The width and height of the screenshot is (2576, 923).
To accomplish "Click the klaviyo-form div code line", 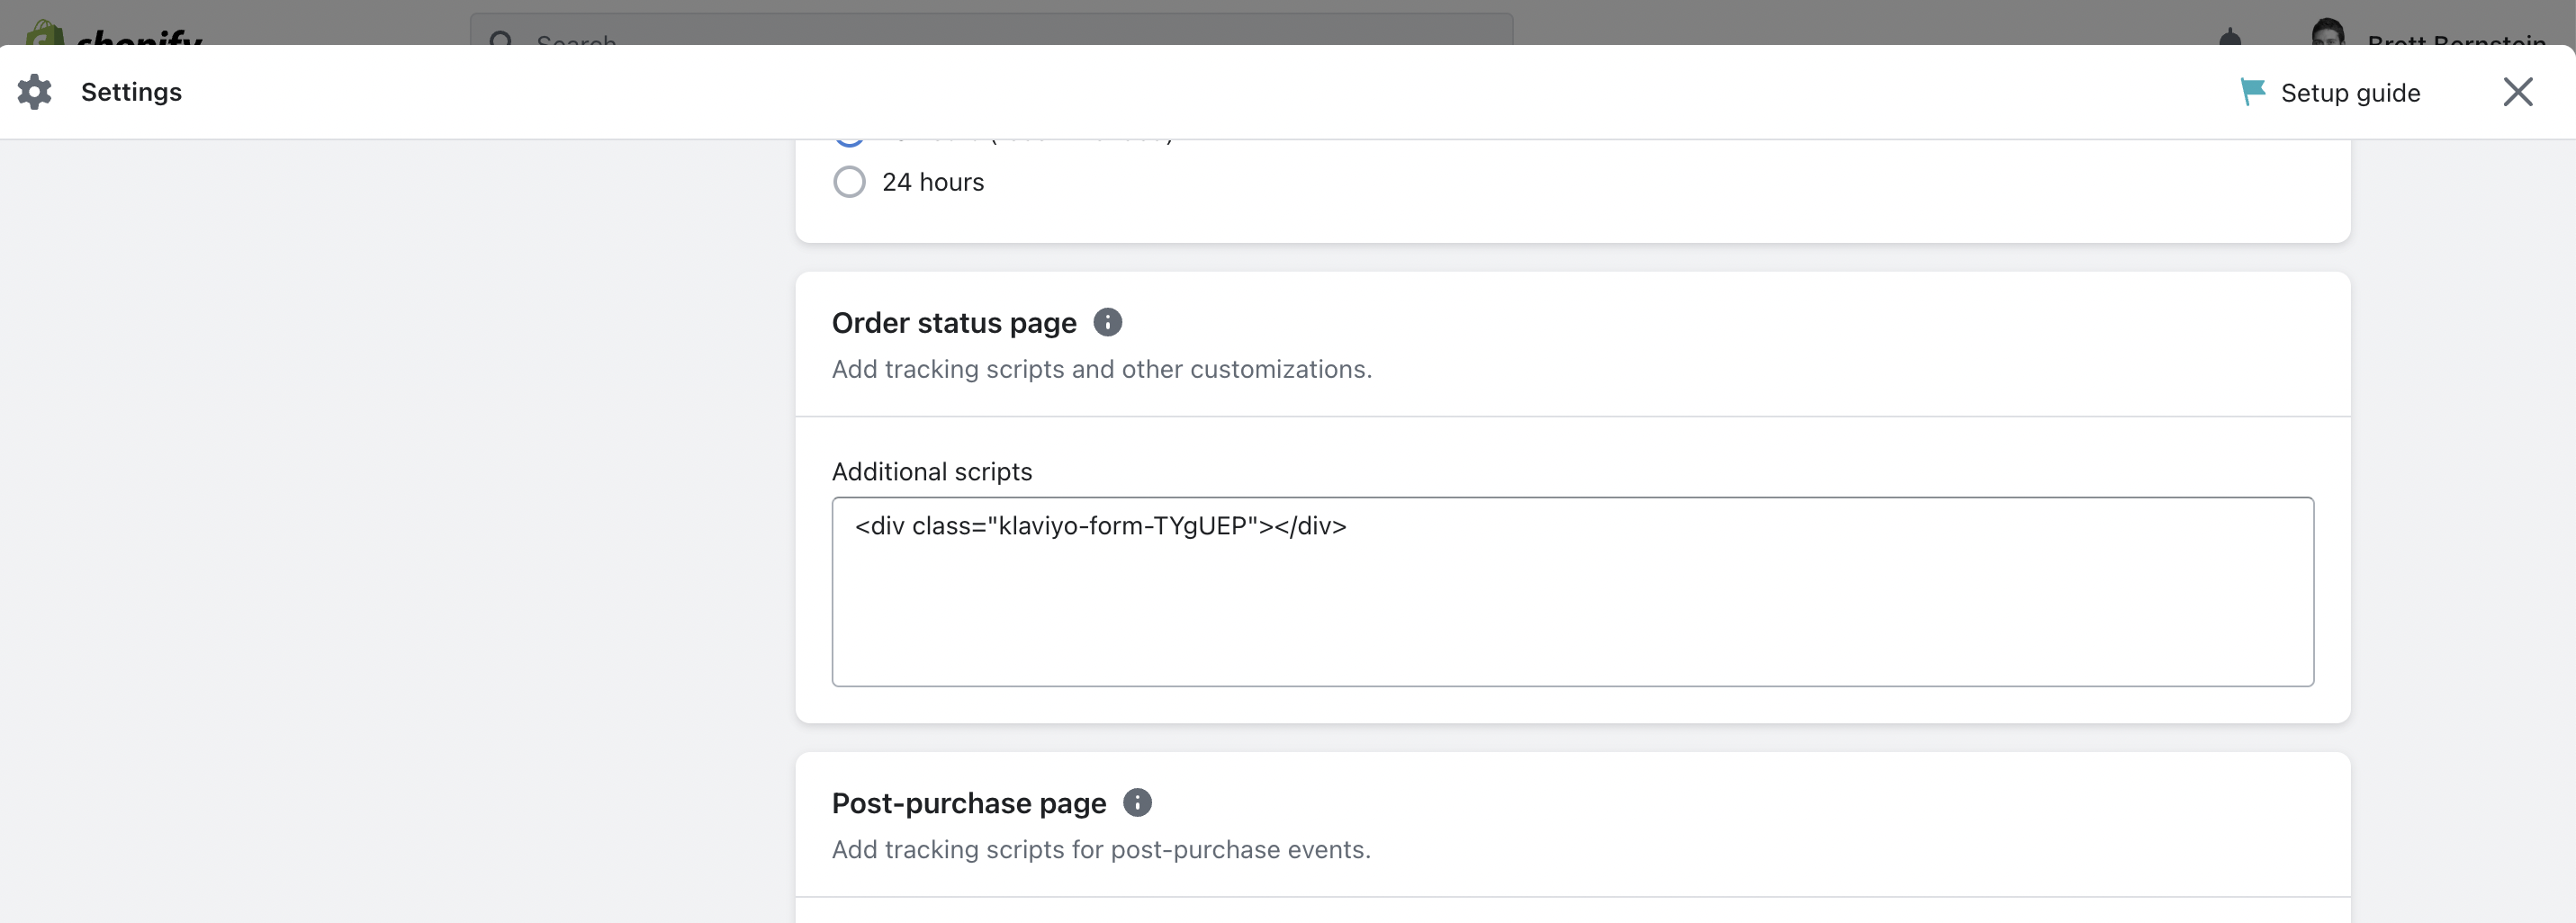I will [1100, 526].
